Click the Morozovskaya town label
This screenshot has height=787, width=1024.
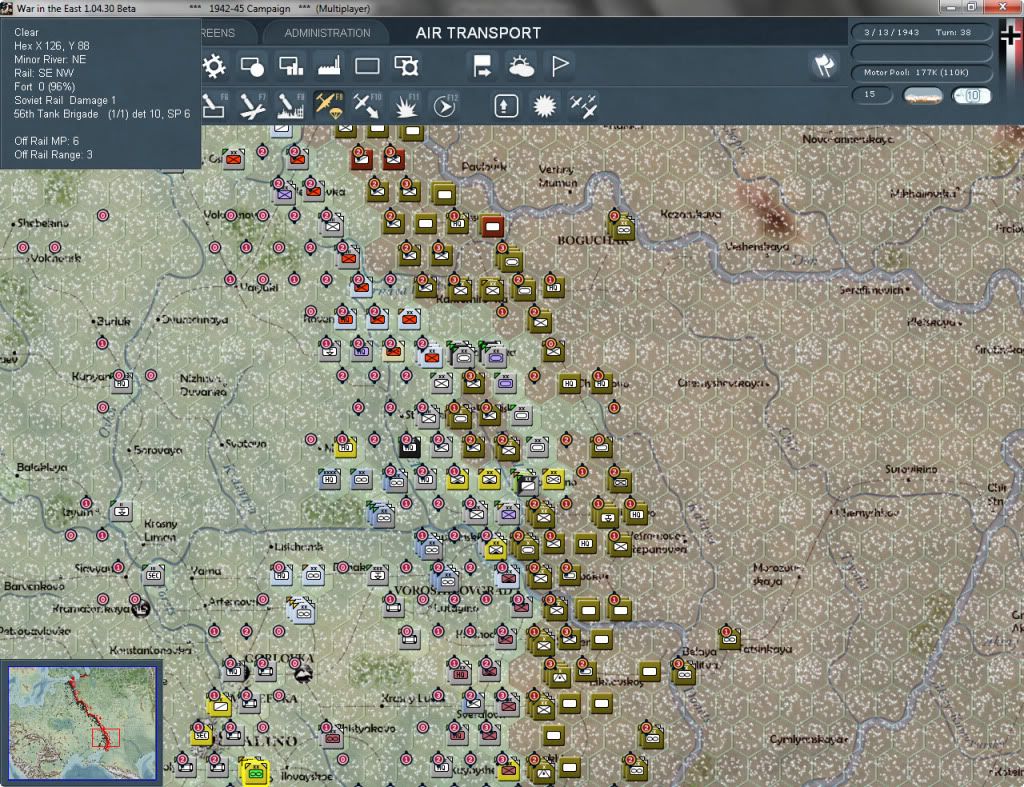[x=774, y=574]
